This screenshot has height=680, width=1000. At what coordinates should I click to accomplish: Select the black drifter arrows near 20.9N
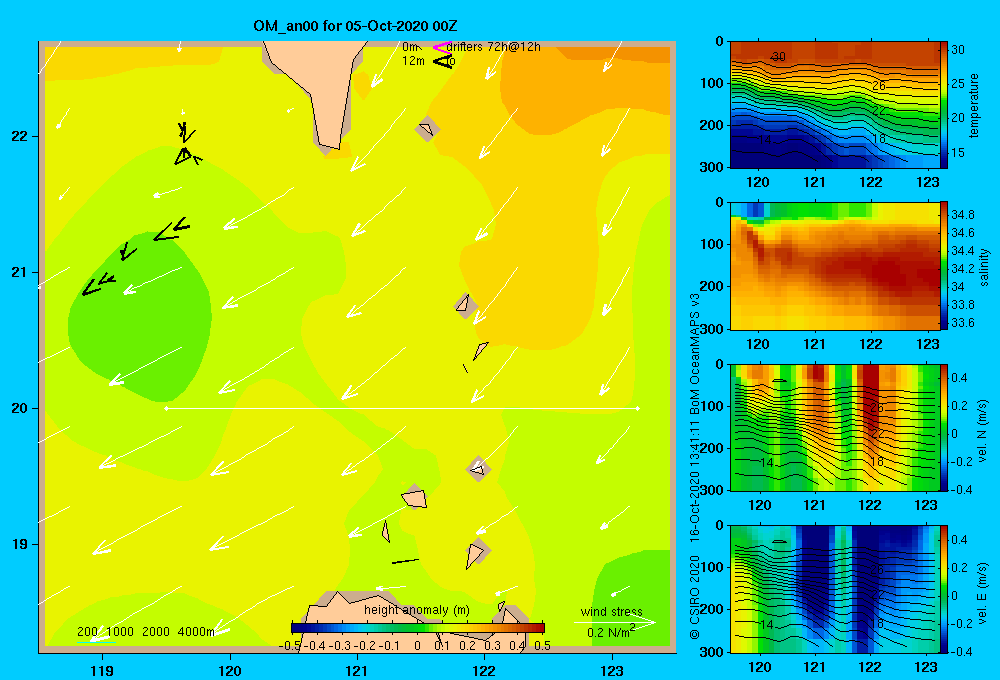[x=98, y=285]
